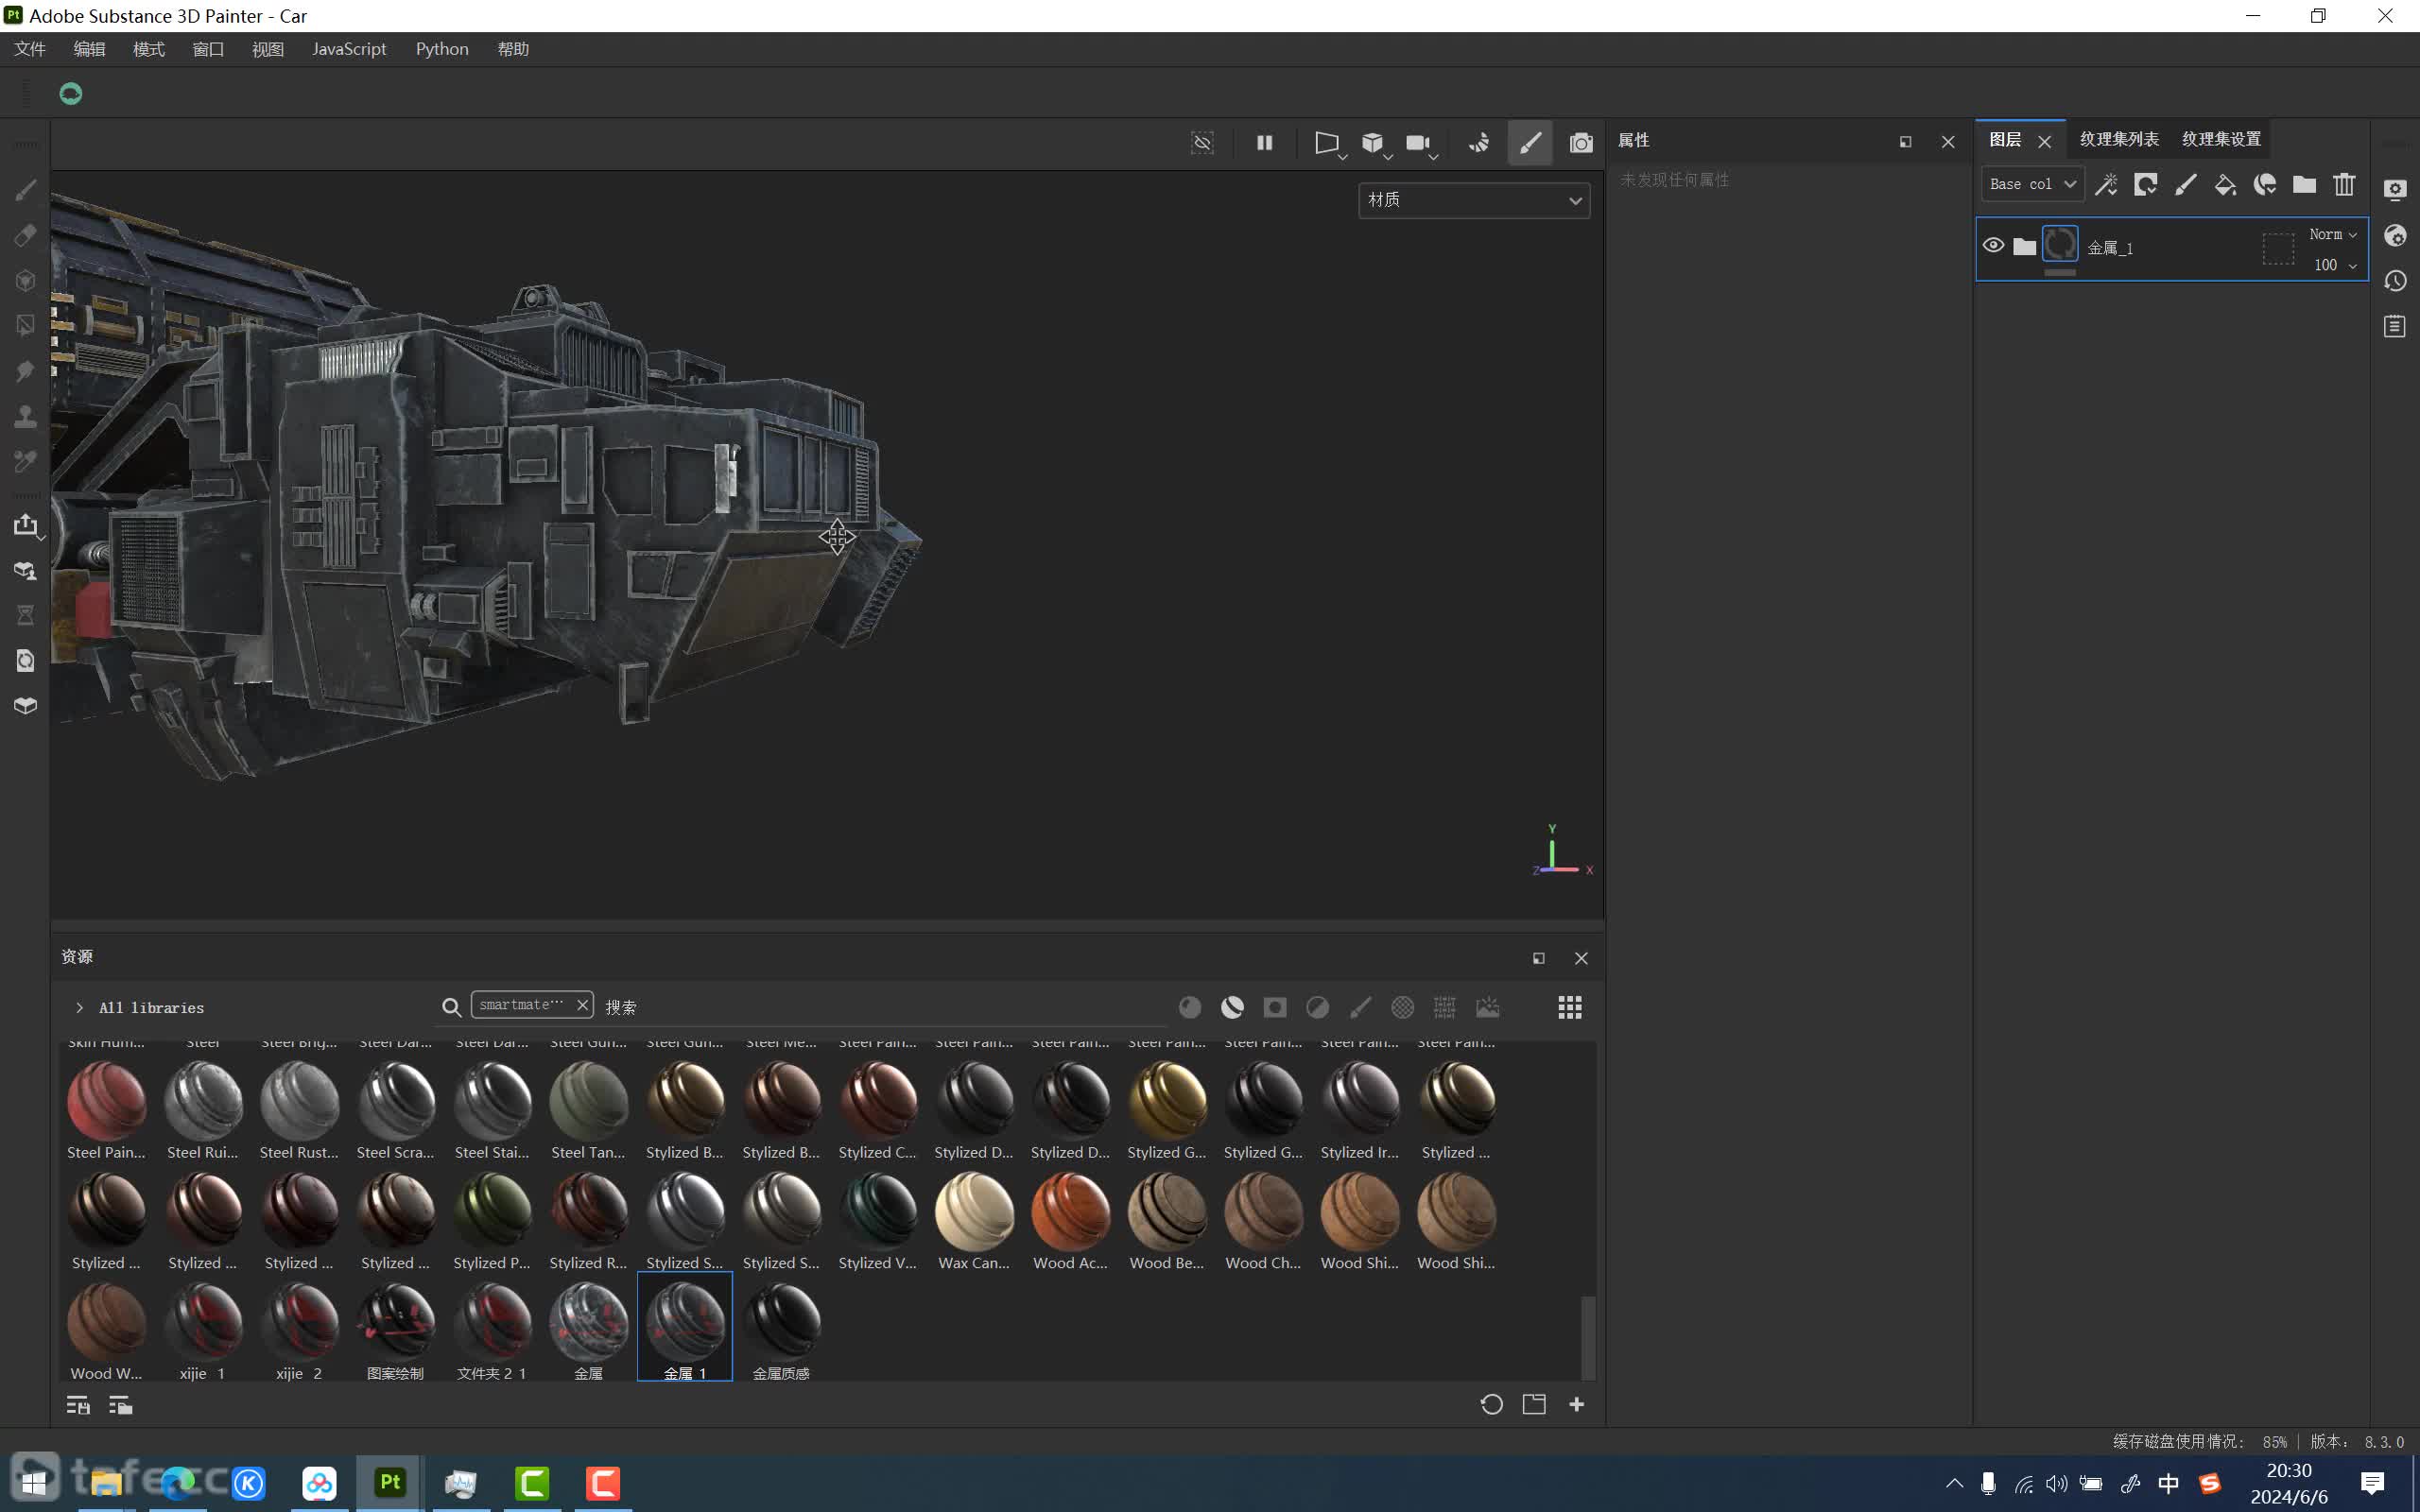Expand the All libraries tree
This screenshot has width=2420, height=1512.
click(79, 1008)
